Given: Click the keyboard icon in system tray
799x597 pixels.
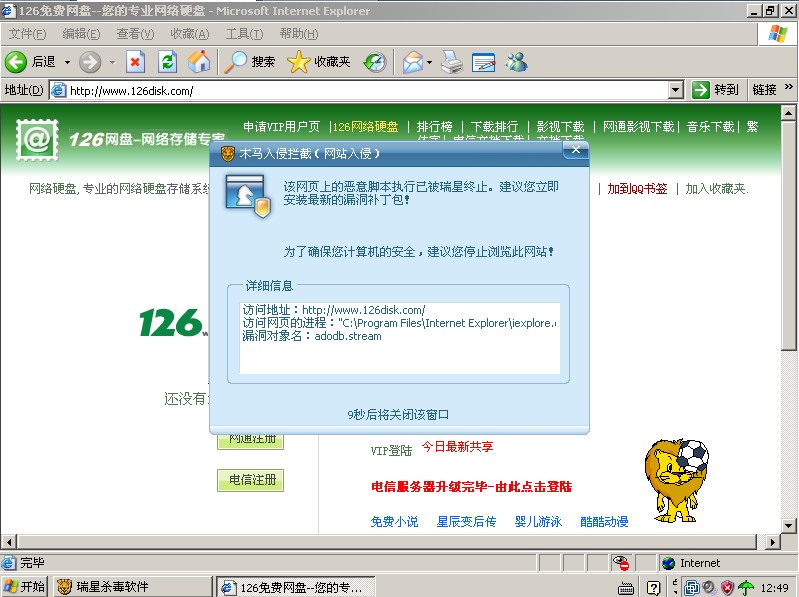Looking at the screenshot, I should point(626,588).
